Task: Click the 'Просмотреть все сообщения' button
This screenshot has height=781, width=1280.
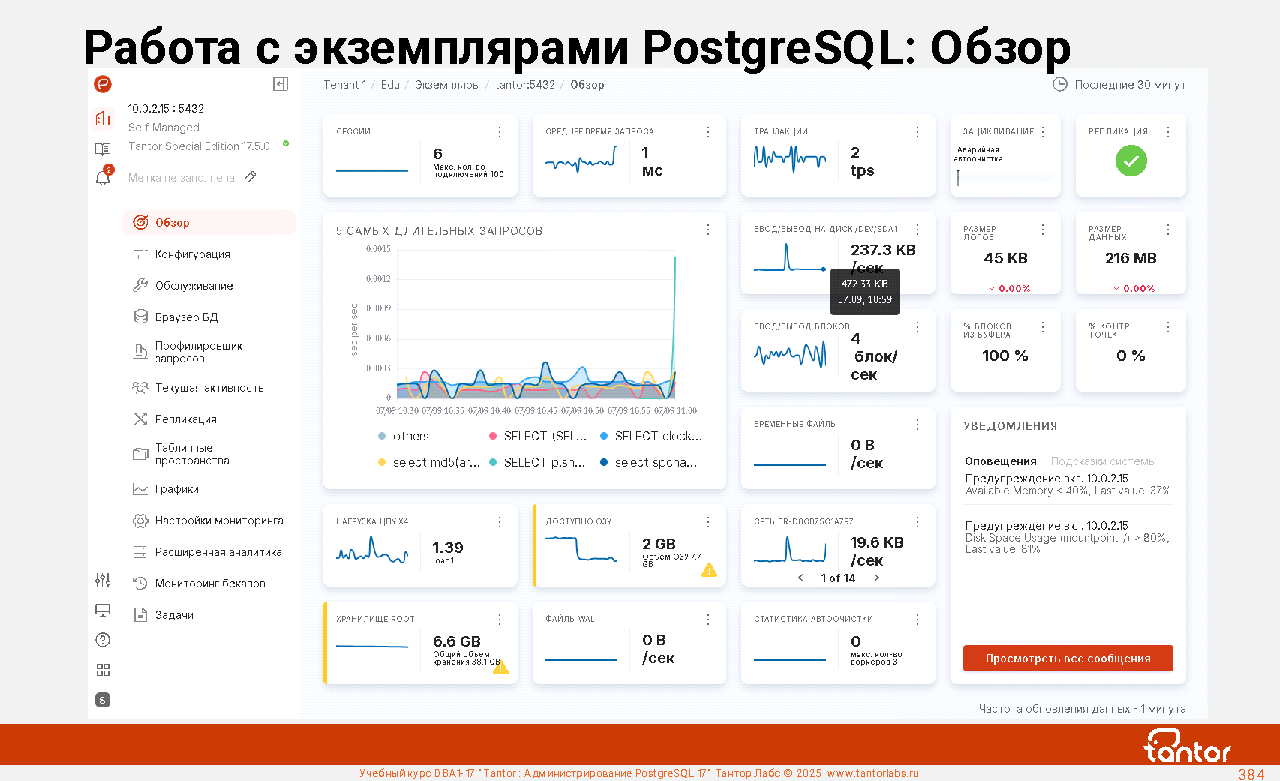Action: pyautogui.click(x=1067, y=659)
